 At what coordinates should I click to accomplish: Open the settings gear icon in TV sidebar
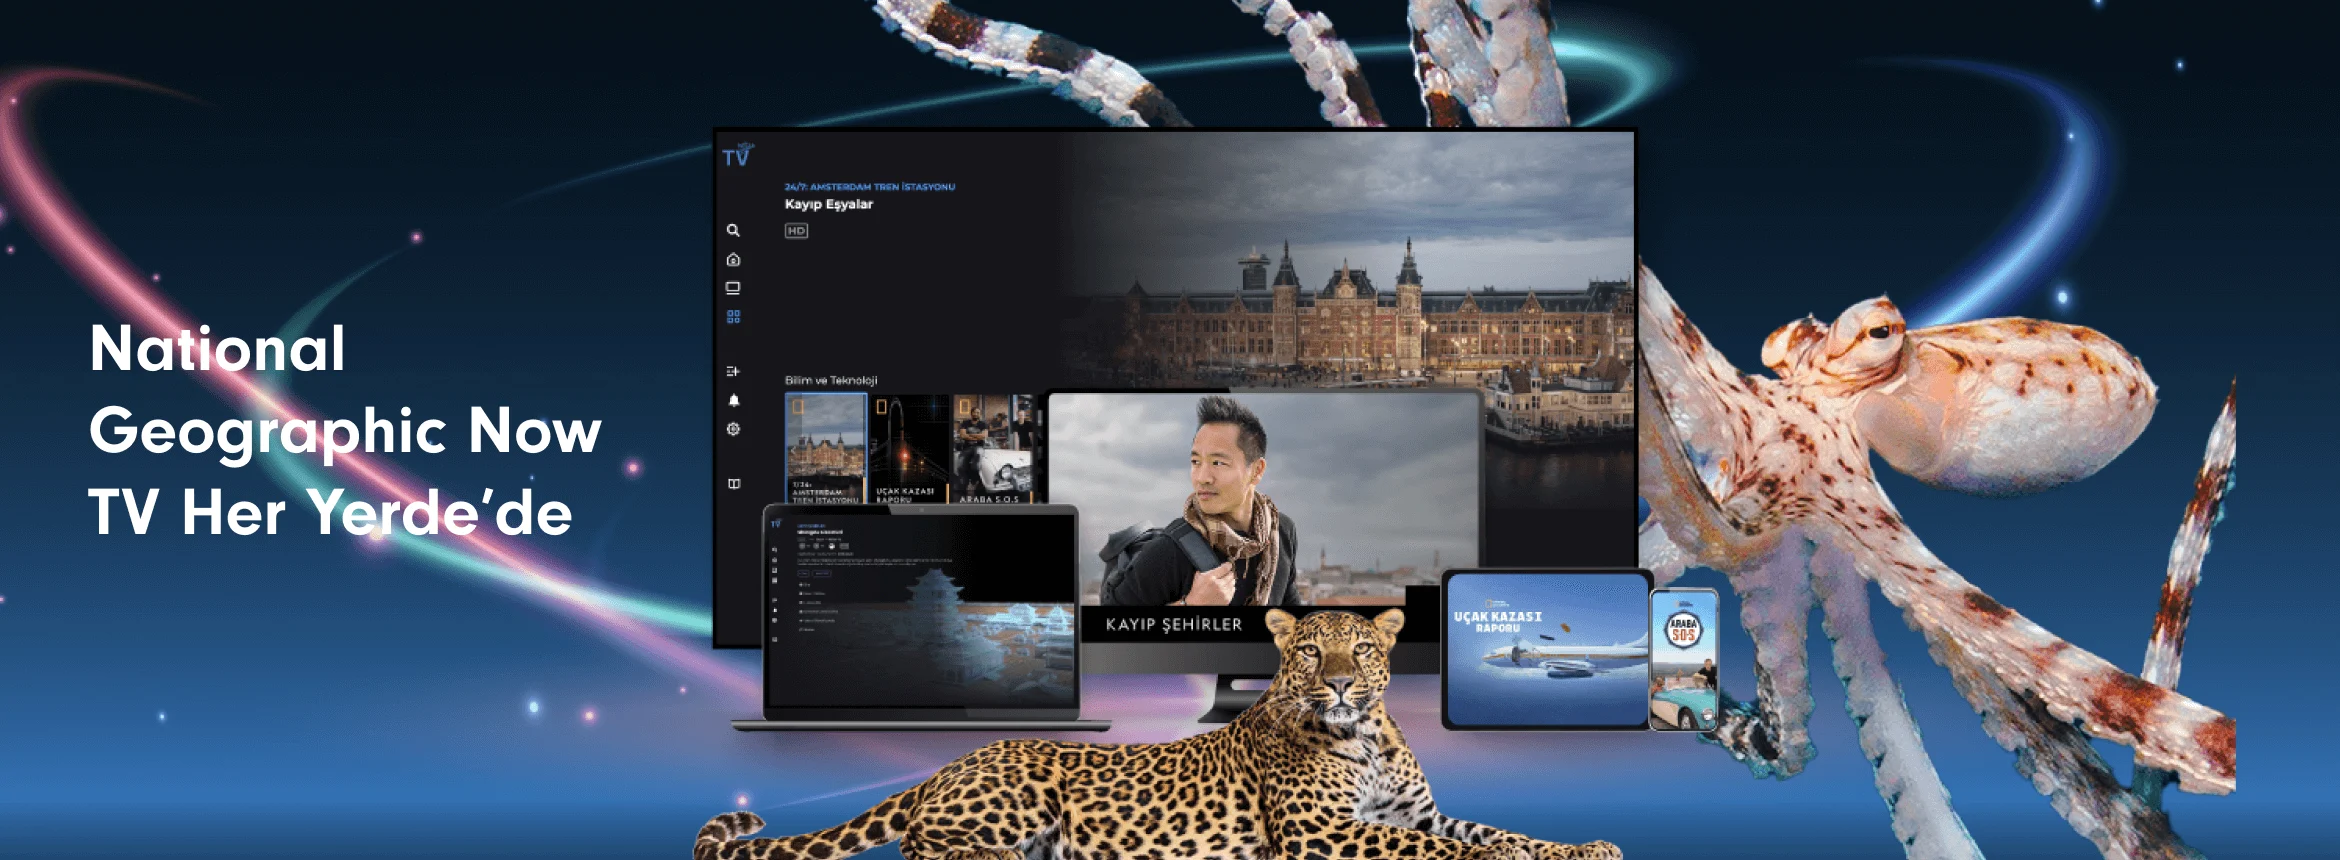pos(733,429)
